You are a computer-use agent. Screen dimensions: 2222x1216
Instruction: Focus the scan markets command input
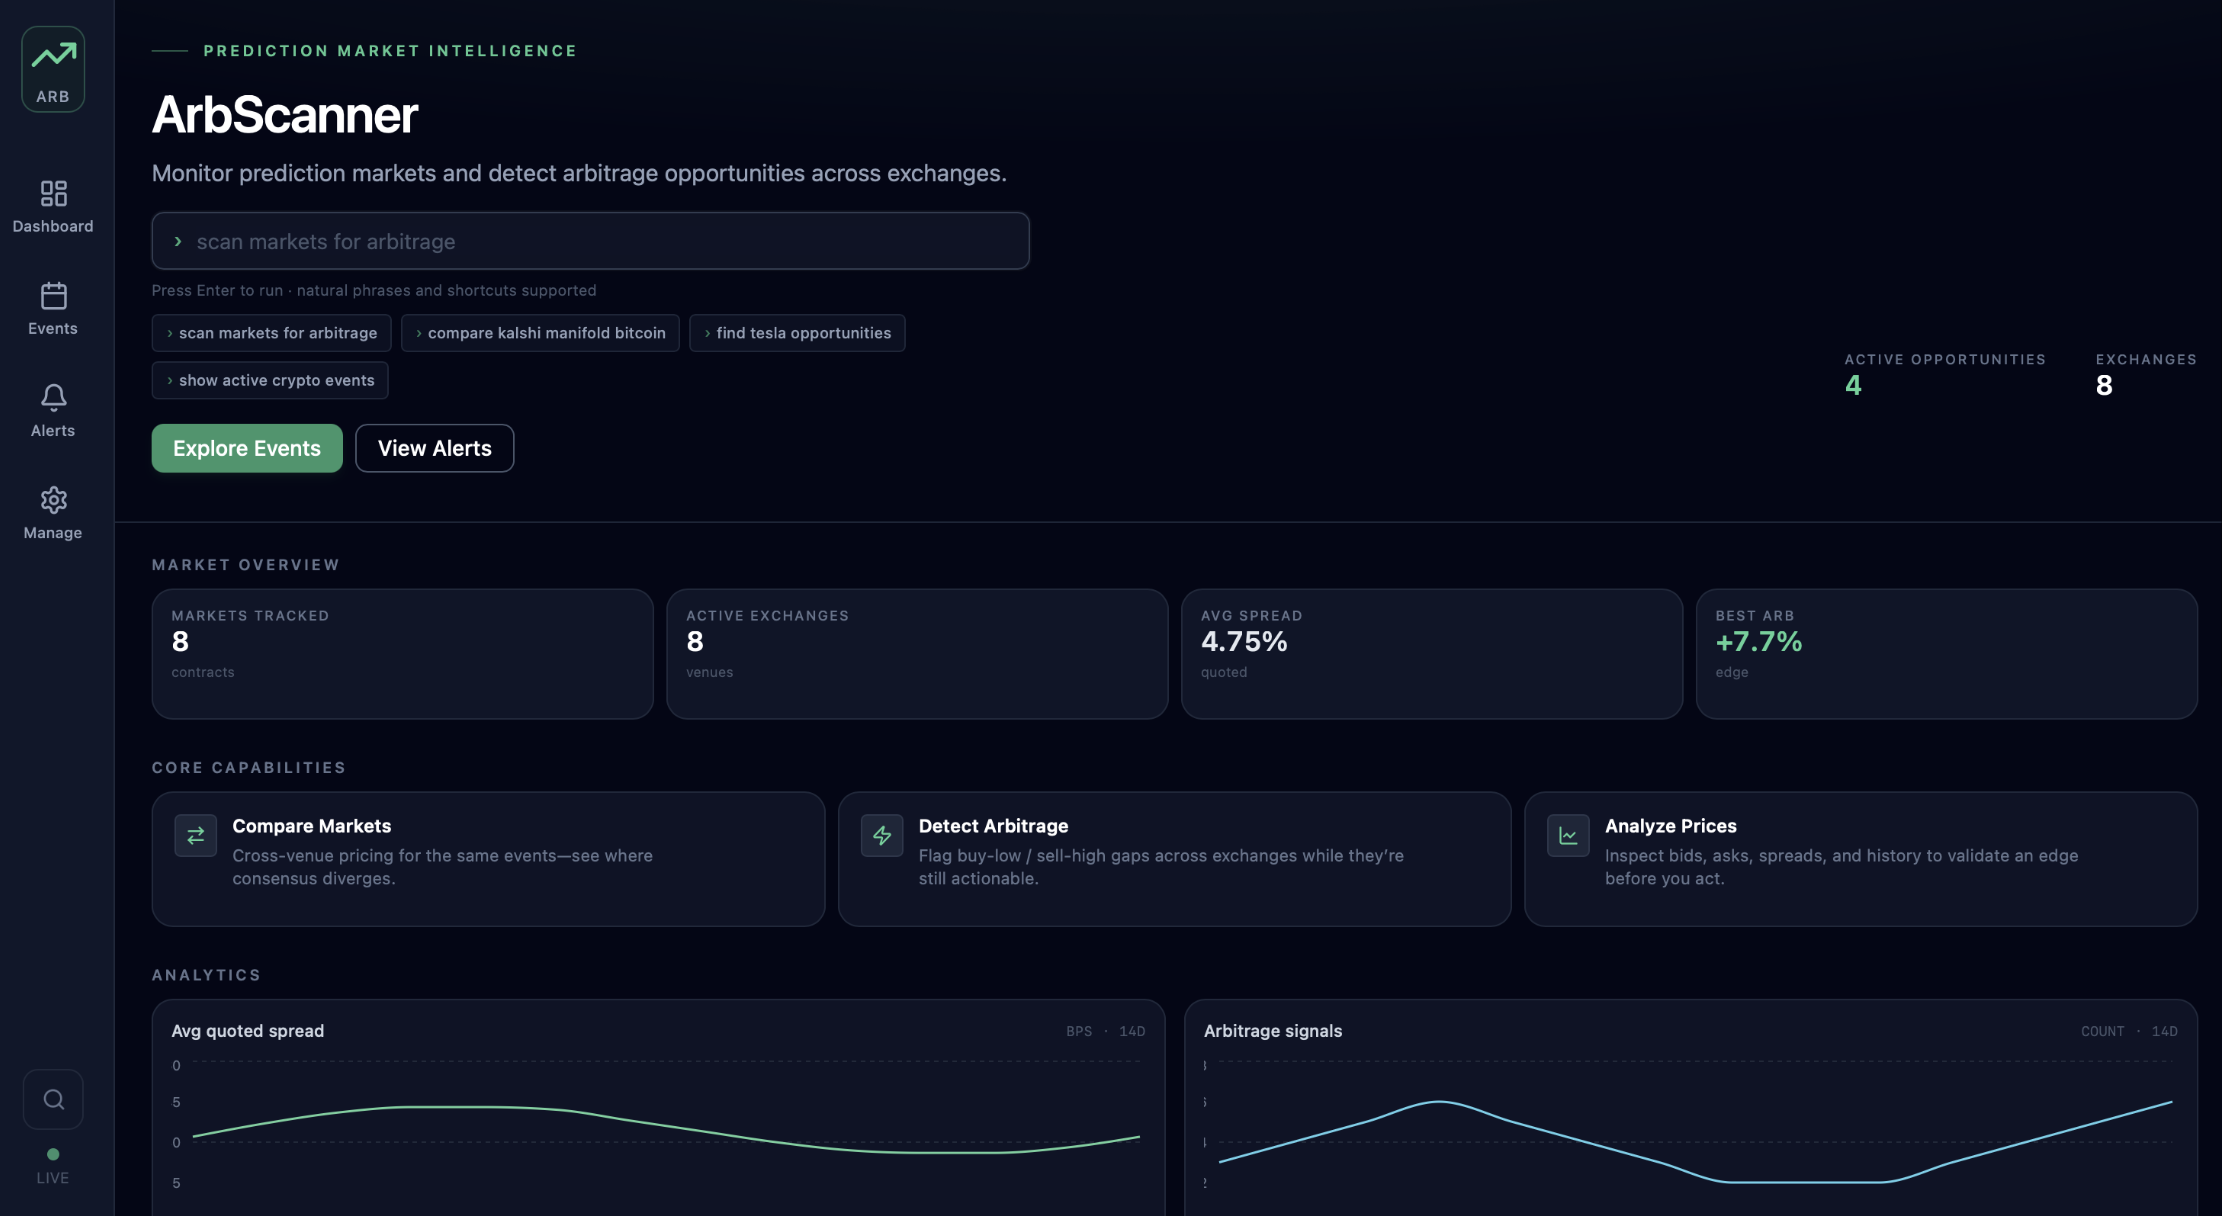click(590, 241)
